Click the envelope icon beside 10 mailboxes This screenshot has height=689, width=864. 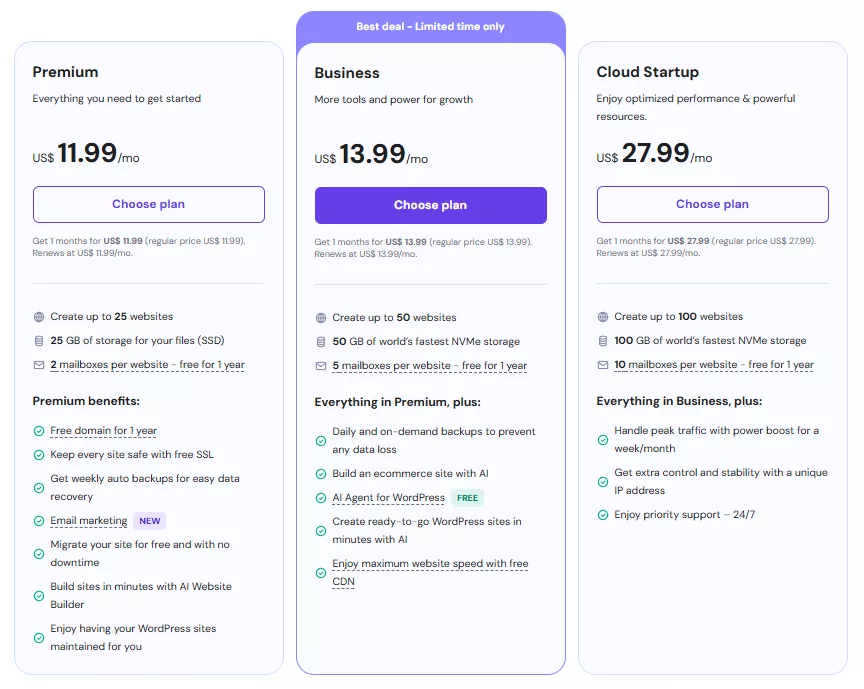point(603,365)
